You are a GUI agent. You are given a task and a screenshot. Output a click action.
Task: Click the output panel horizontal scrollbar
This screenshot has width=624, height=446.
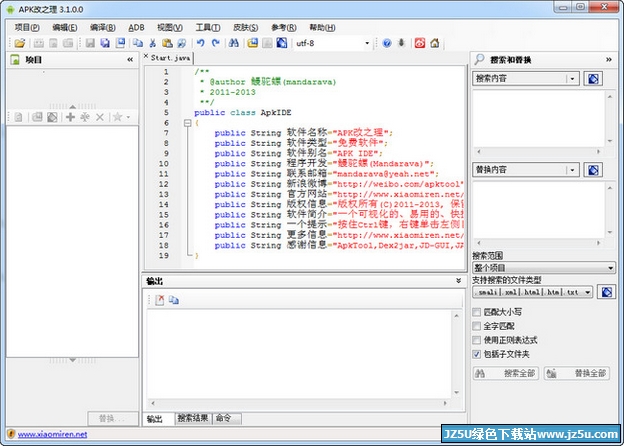click(x=298, y=403)
